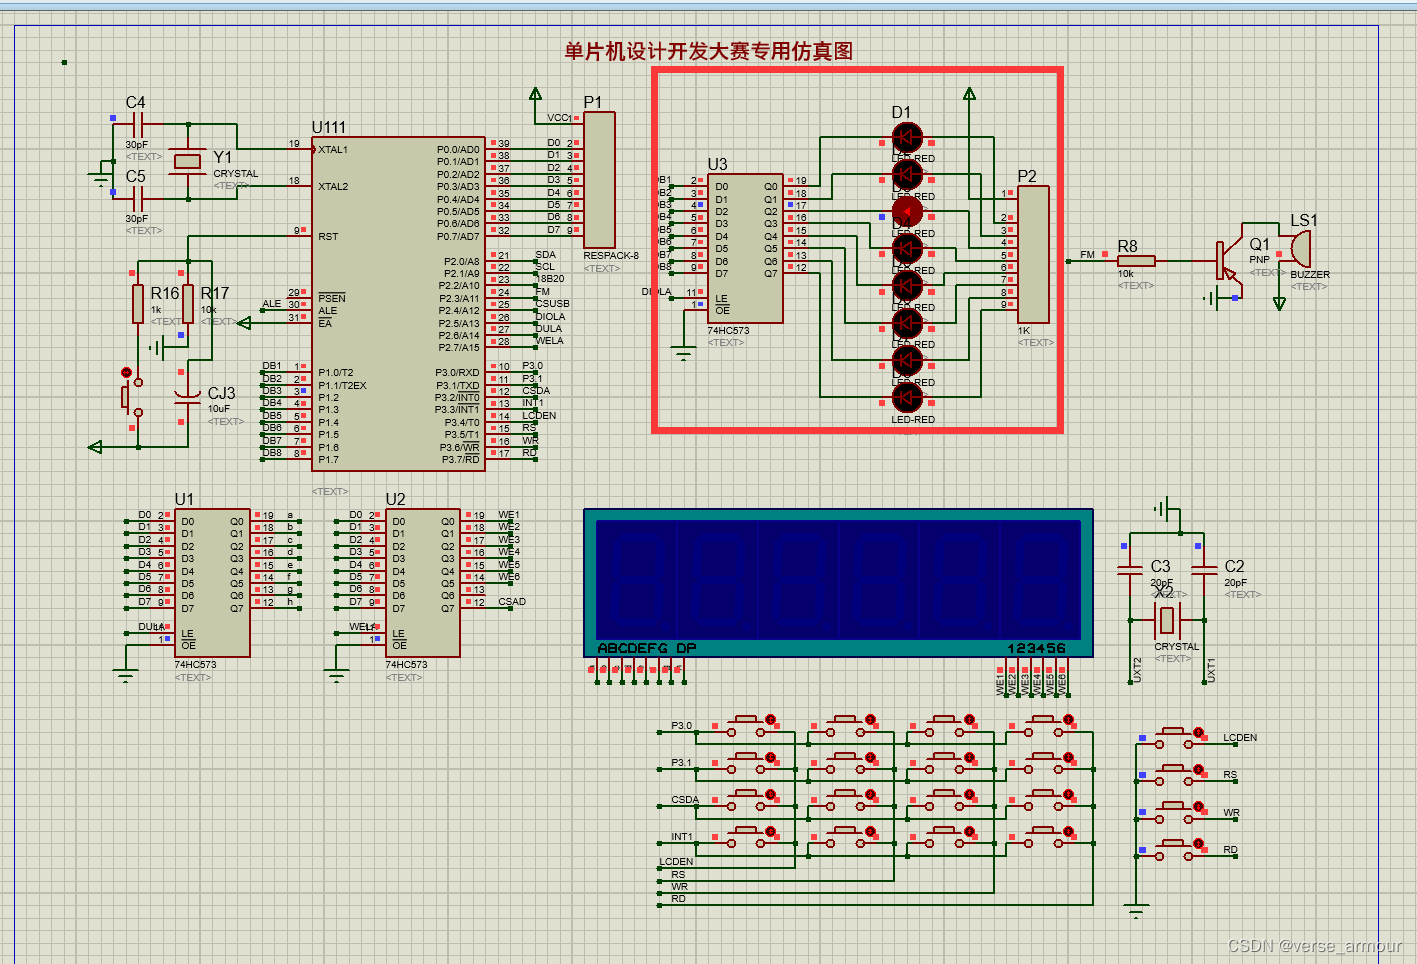
Task: Click the X2 crystal component
Action: pyautogui.click(x=1166, y=621)
